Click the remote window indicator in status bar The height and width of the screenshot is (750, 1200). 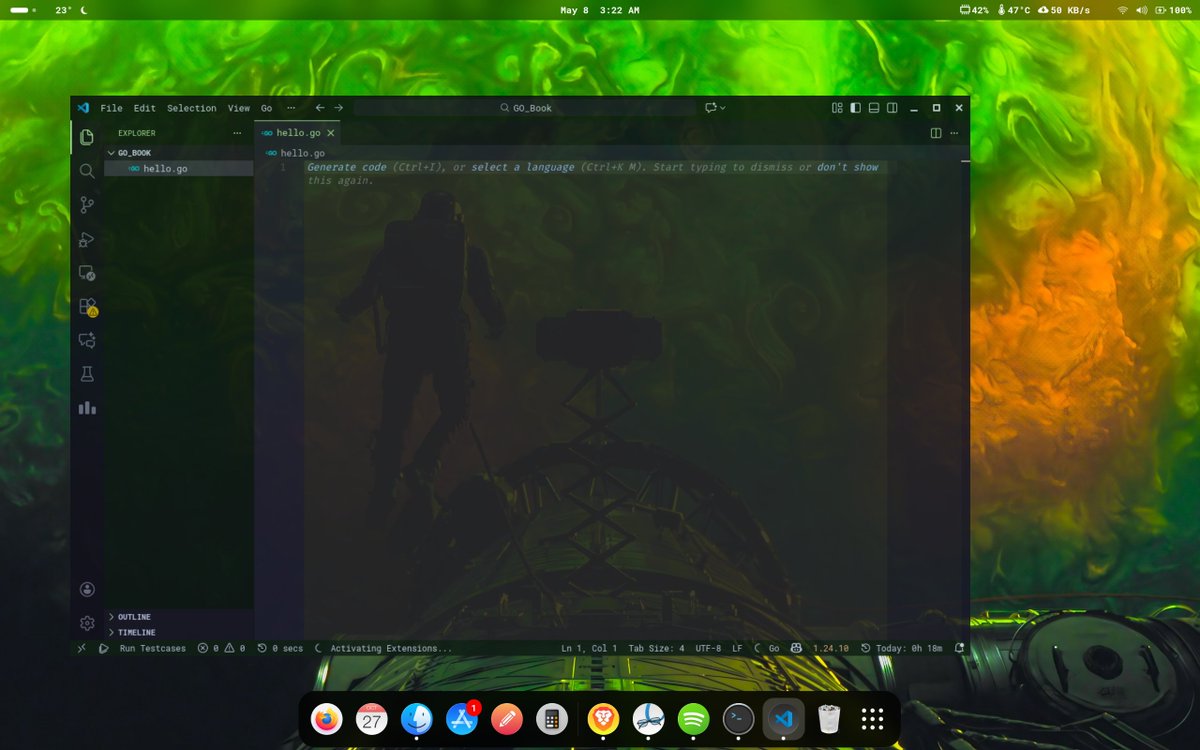(x=82, y=648)
